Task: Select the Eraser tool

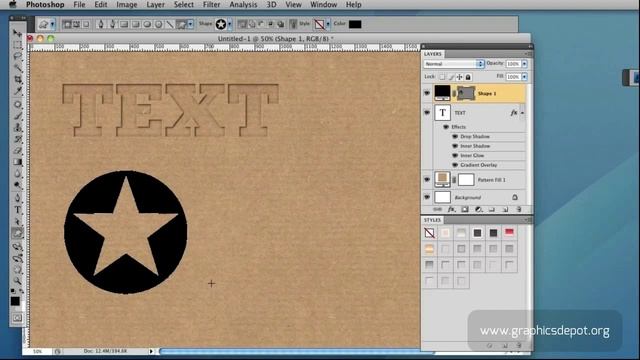Action: click(17, 151)
